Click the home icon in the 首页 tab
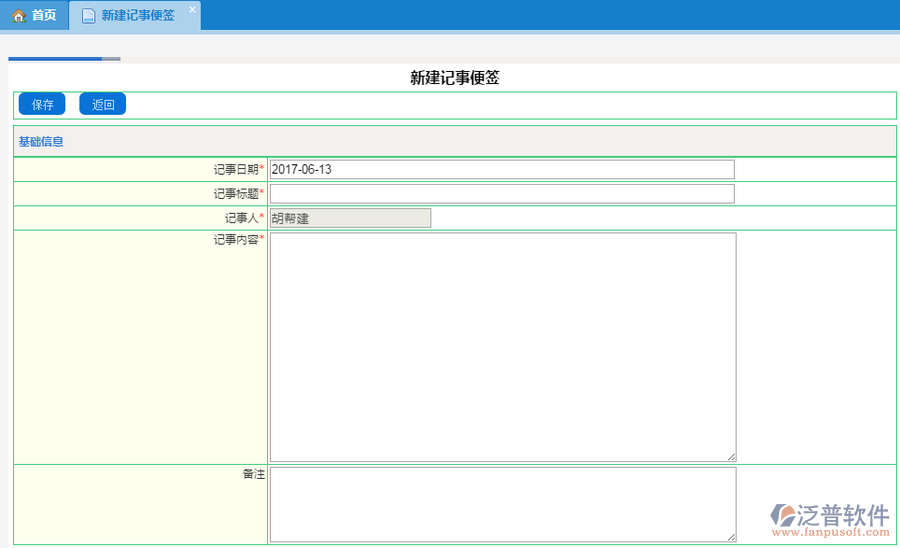Image resolution: width=900 pixels, height=548 pixels. pos(18,16)
